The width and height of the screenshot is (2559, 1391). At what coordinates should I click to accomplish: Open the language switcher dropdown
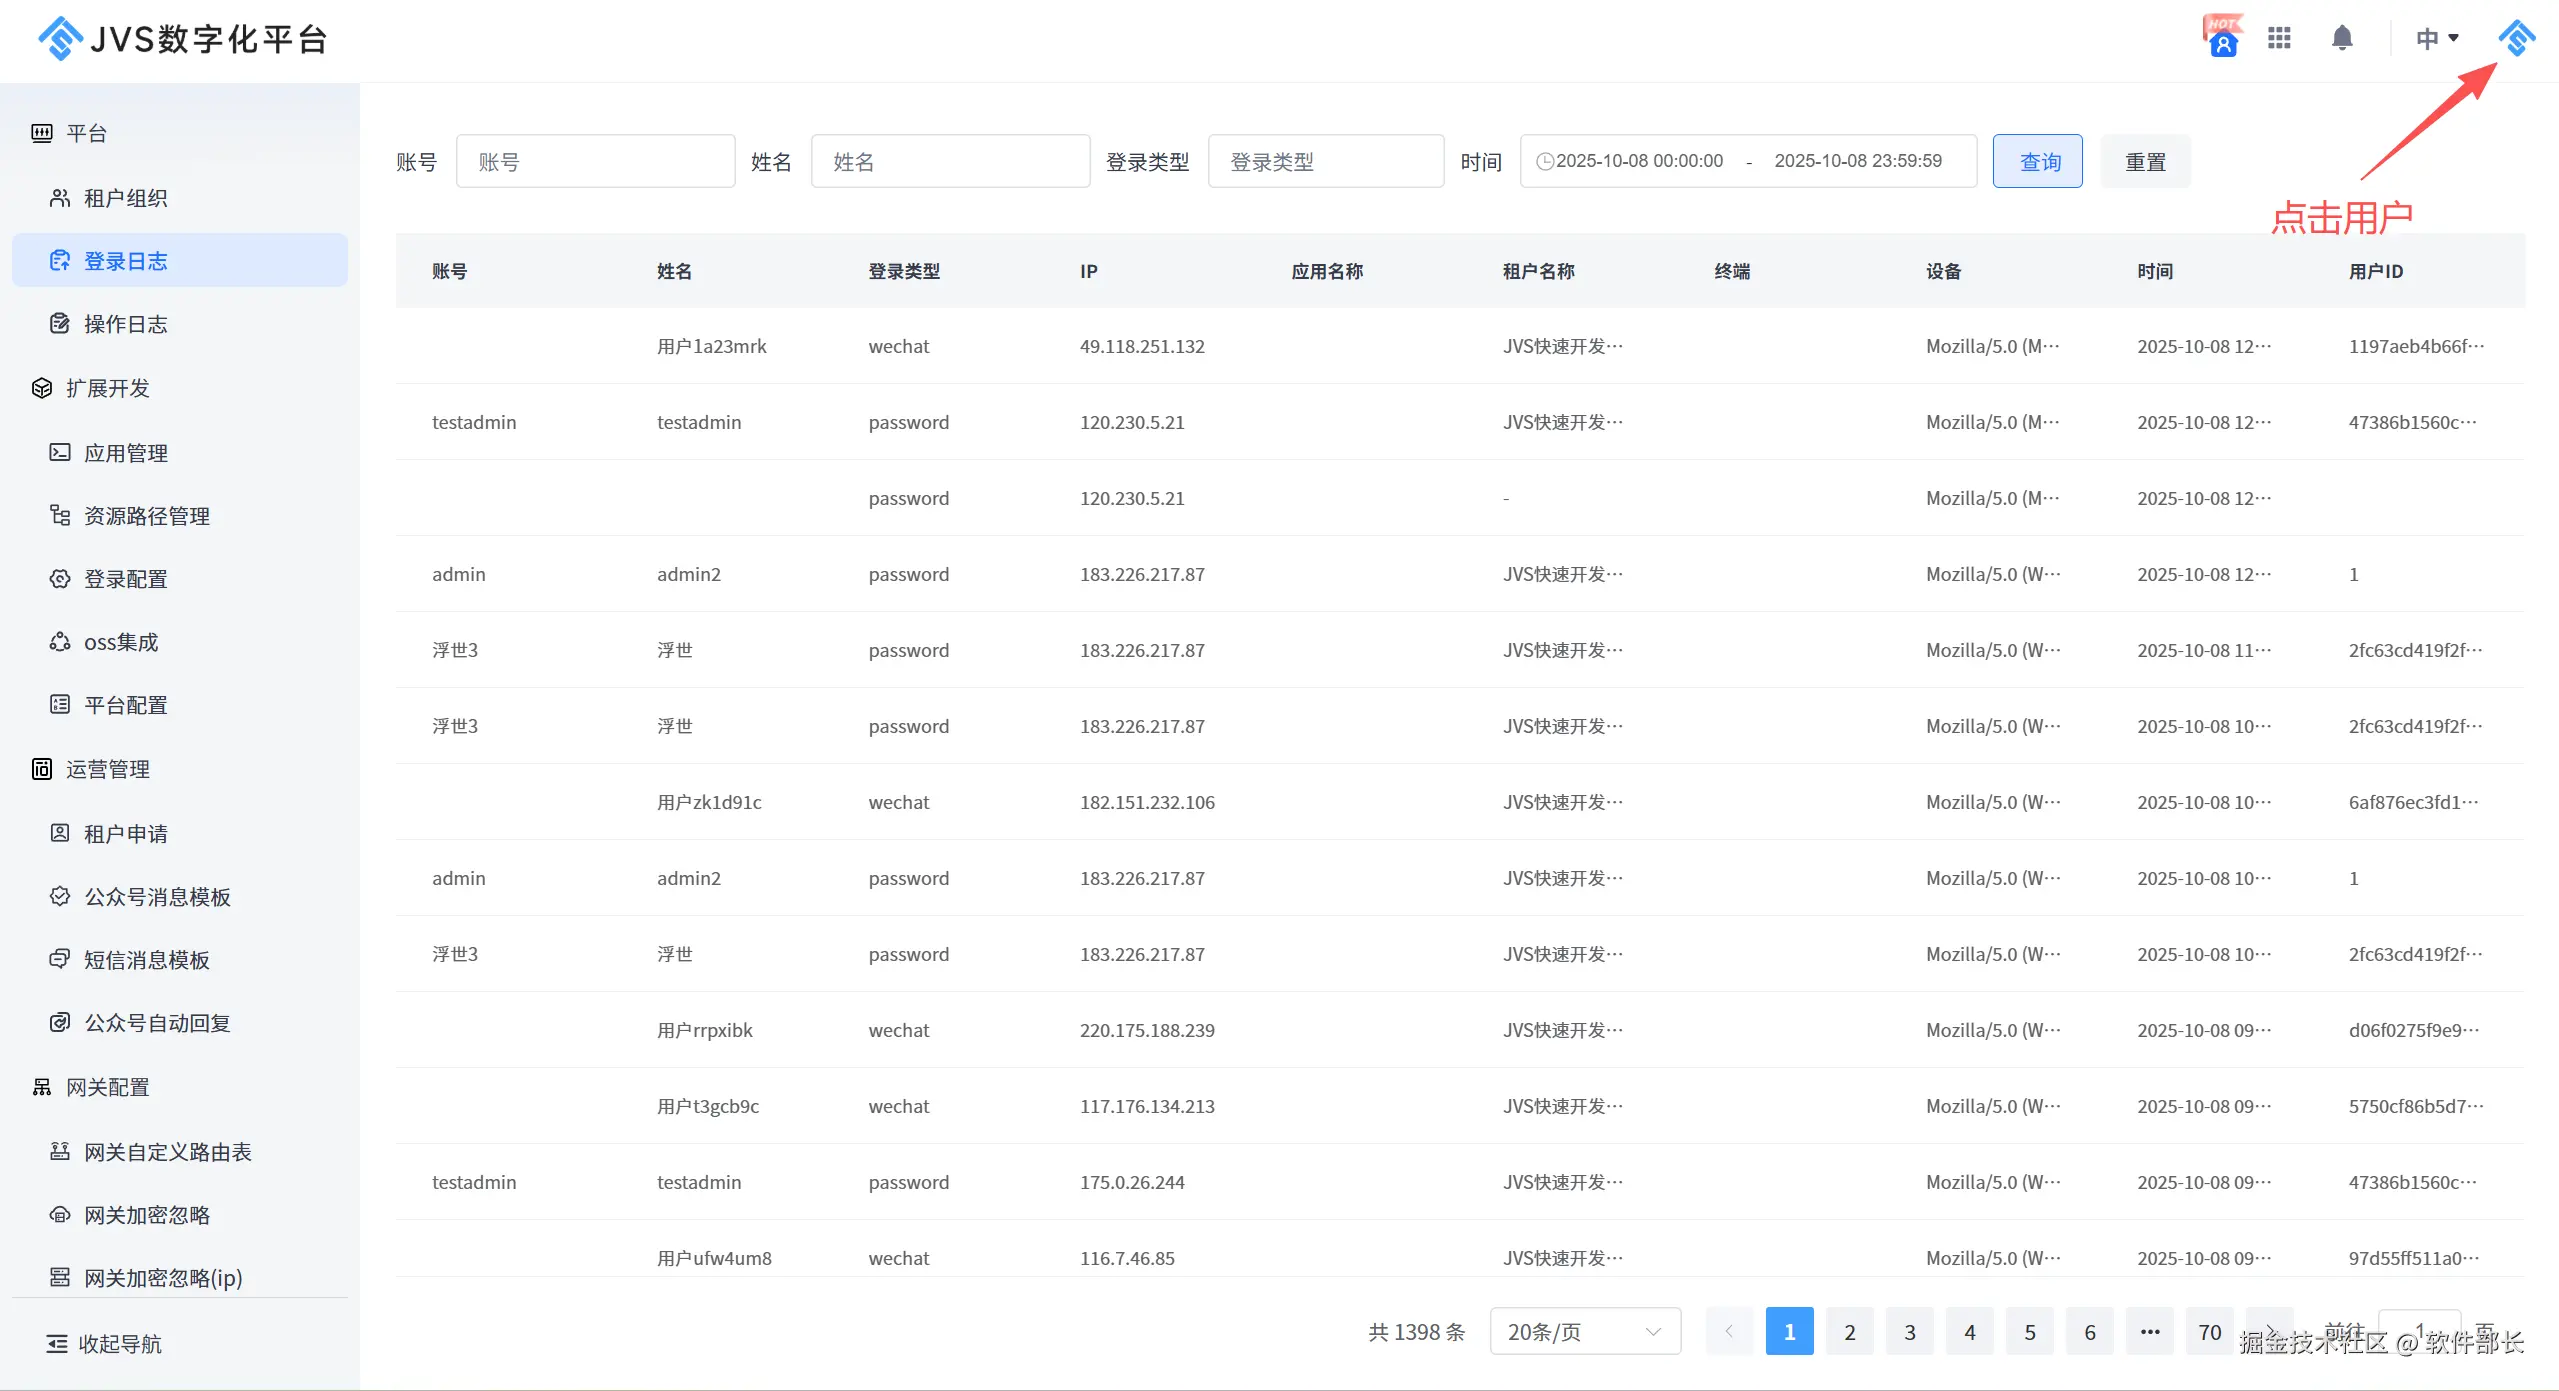[x=2436, y=39]
